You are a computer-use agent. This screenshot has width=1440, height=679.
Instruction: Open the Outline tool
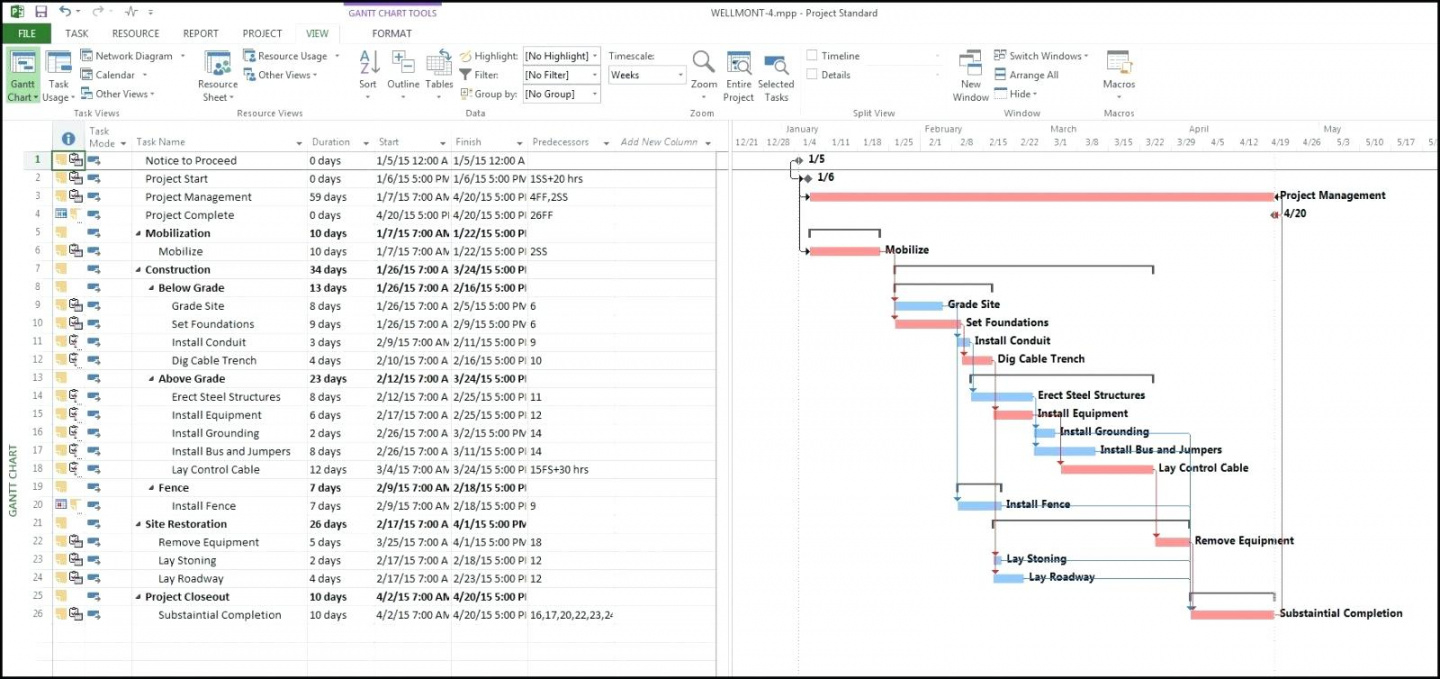point(403,64)
